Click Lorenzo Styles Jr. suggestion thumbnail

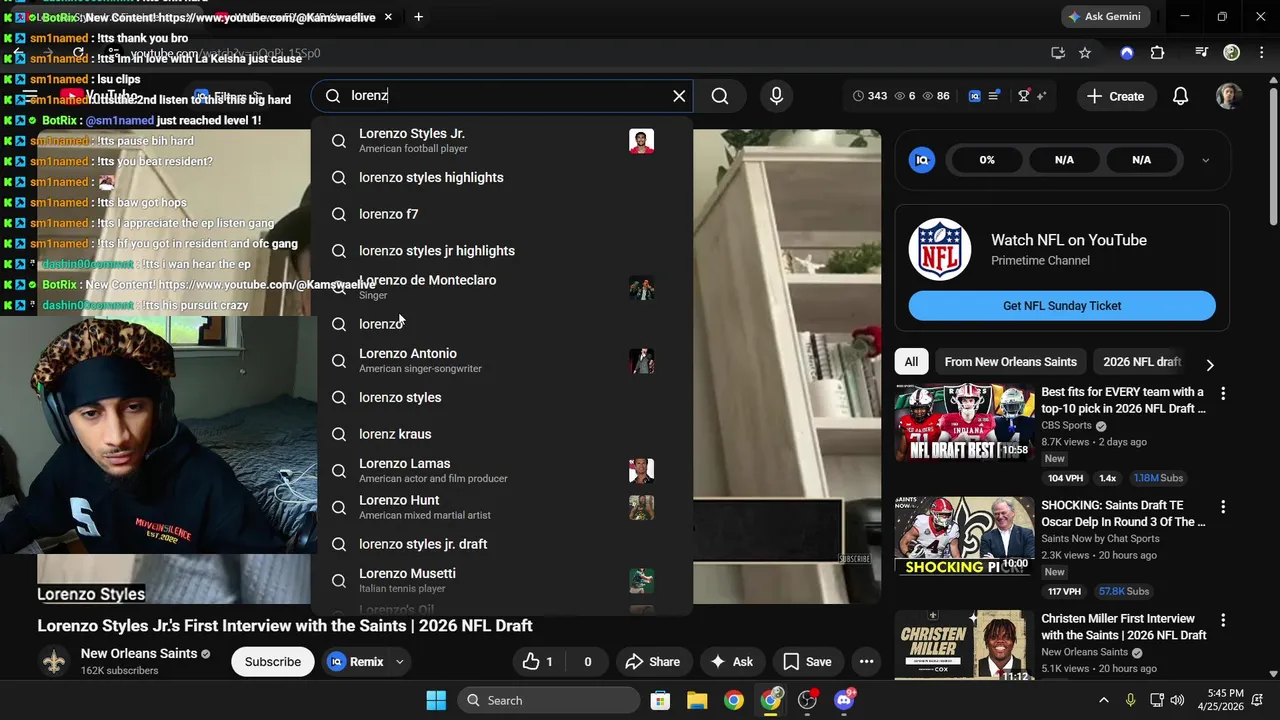tap(641, 141)
